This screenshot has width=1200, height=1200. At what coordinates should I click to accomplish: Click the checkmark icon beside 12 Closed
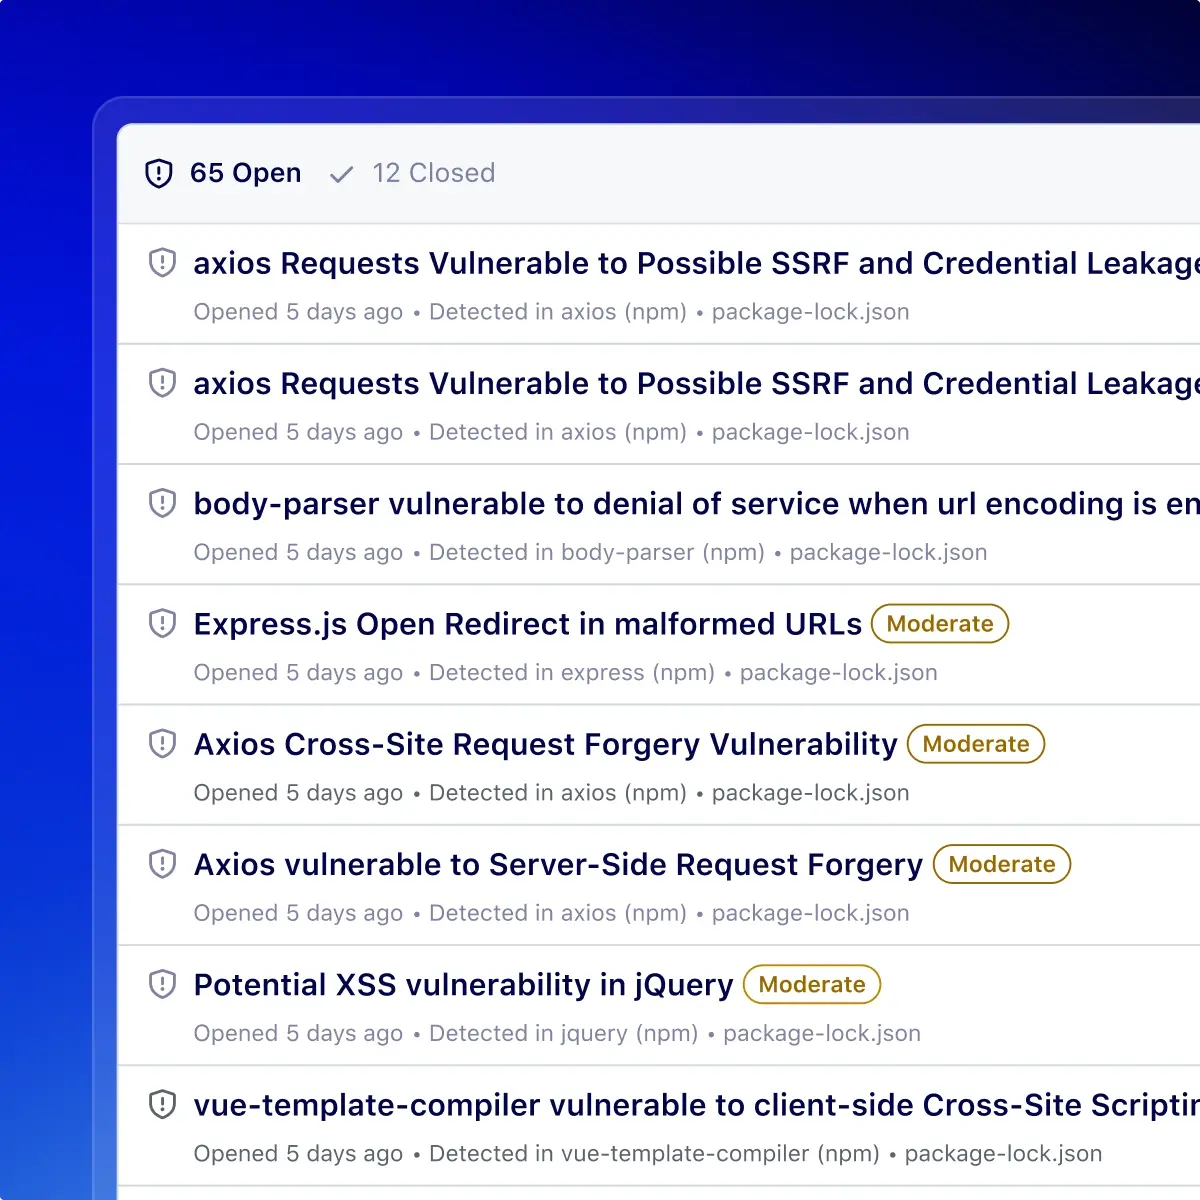click(342, 175)
